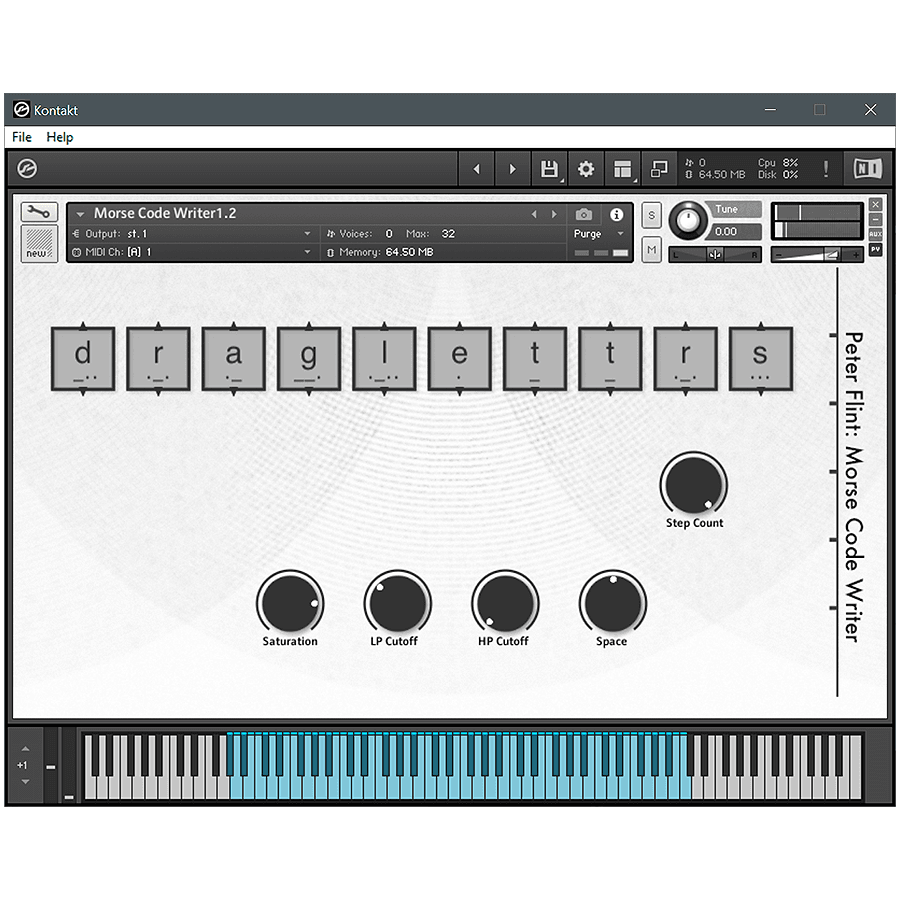Toggle the S solo button
The width and height of the screenshot is (900, 900).
(651, 216)
